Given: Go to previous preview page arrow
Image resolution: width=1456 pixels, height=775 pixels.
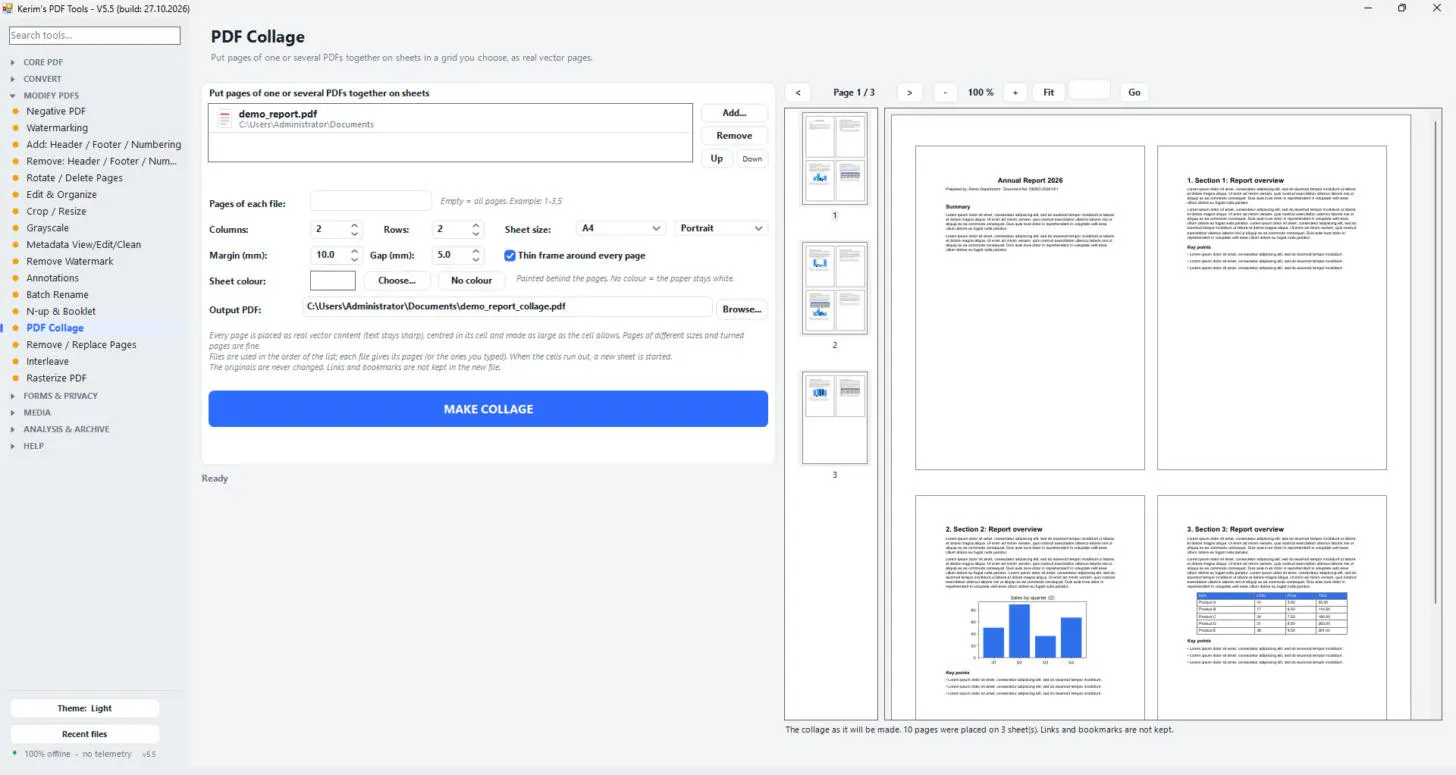Looking at the screenshot, I should (798, 92).
